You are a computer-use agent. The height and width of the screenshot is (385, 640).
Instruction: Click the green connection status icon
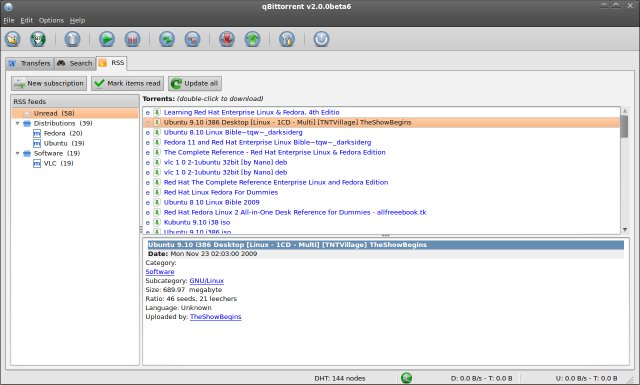click(x=406, y=378)
